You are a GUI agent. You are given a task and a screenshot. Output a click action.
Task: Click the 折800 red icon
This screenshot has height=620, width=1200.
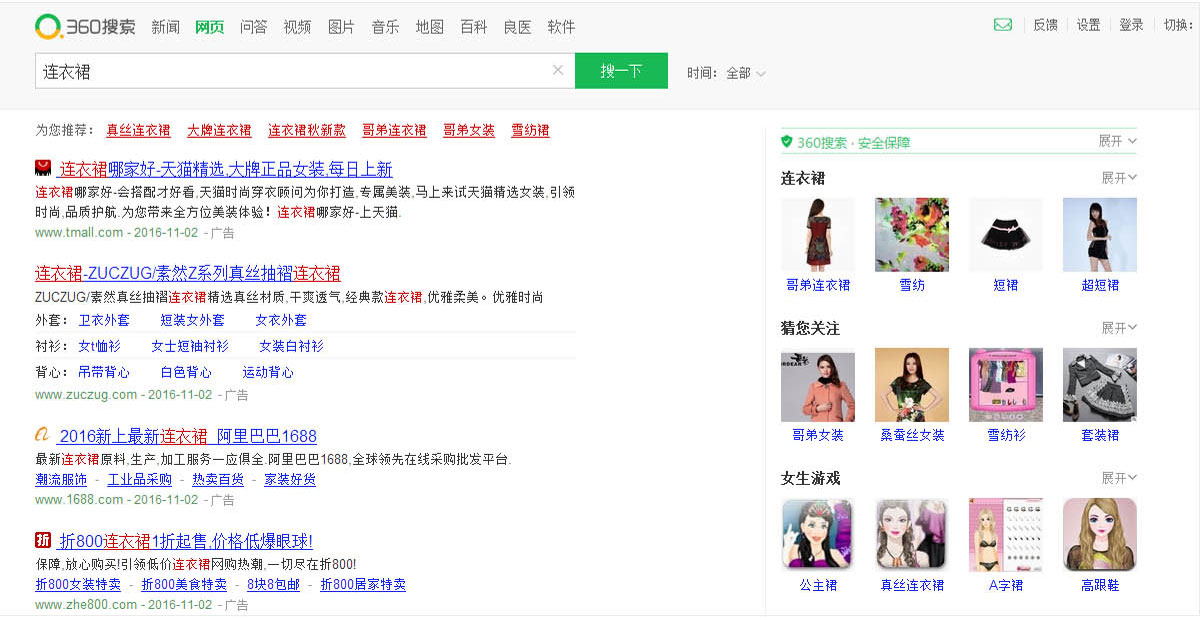(43, 540)
